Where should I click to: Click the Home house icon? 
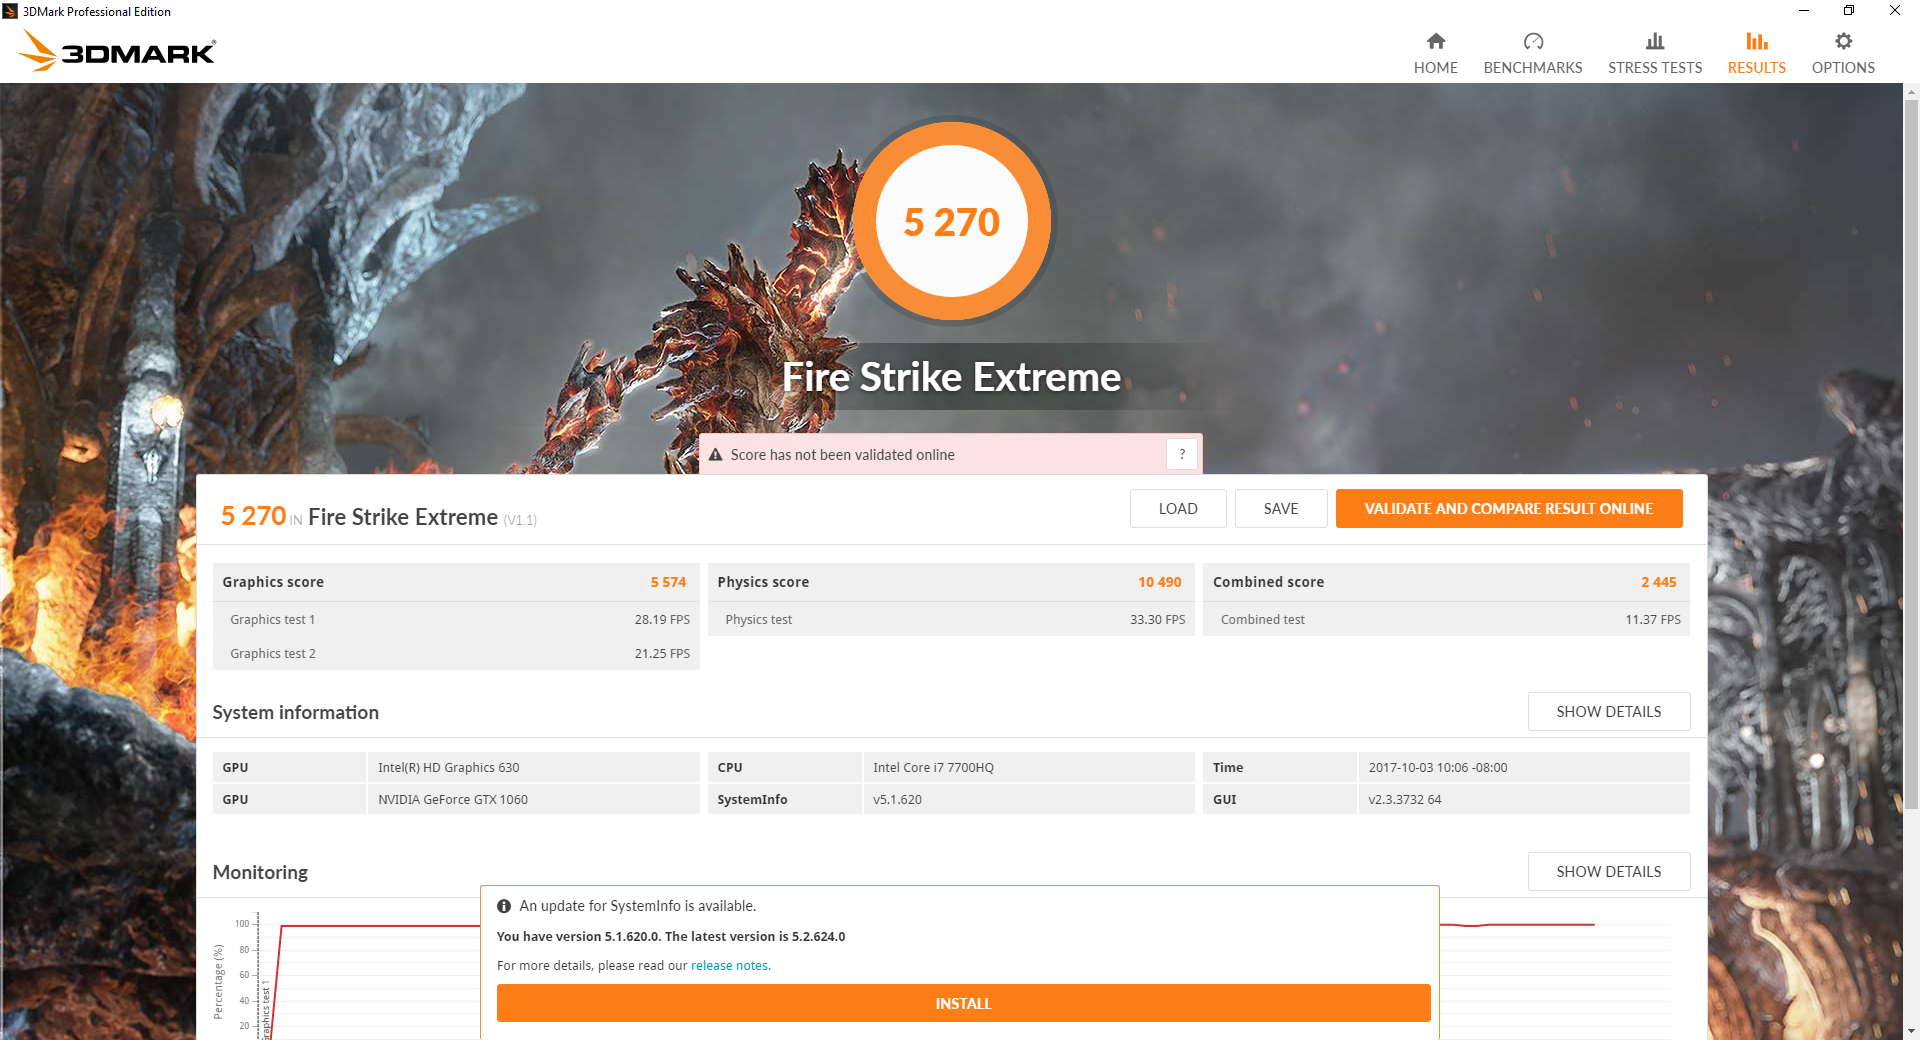coord(1435,41)
